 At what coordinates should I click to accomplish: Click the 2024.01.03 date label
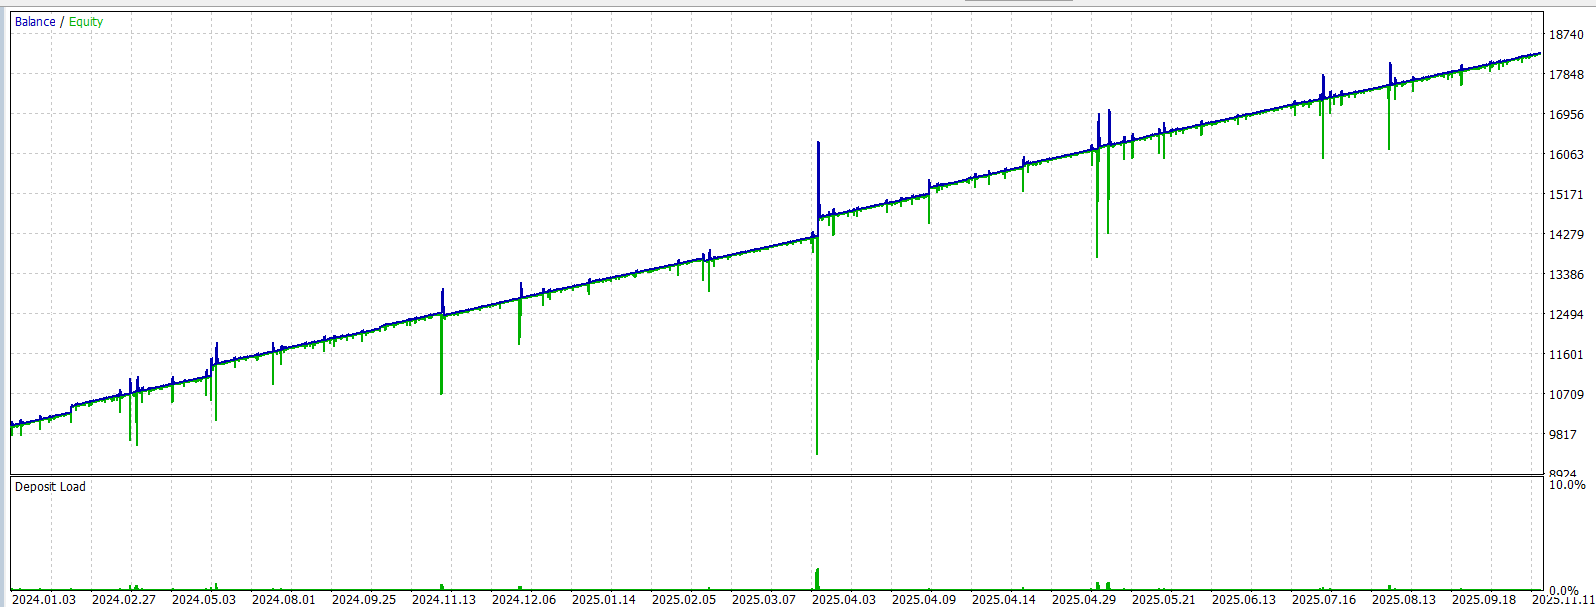[x=44, y=600]
